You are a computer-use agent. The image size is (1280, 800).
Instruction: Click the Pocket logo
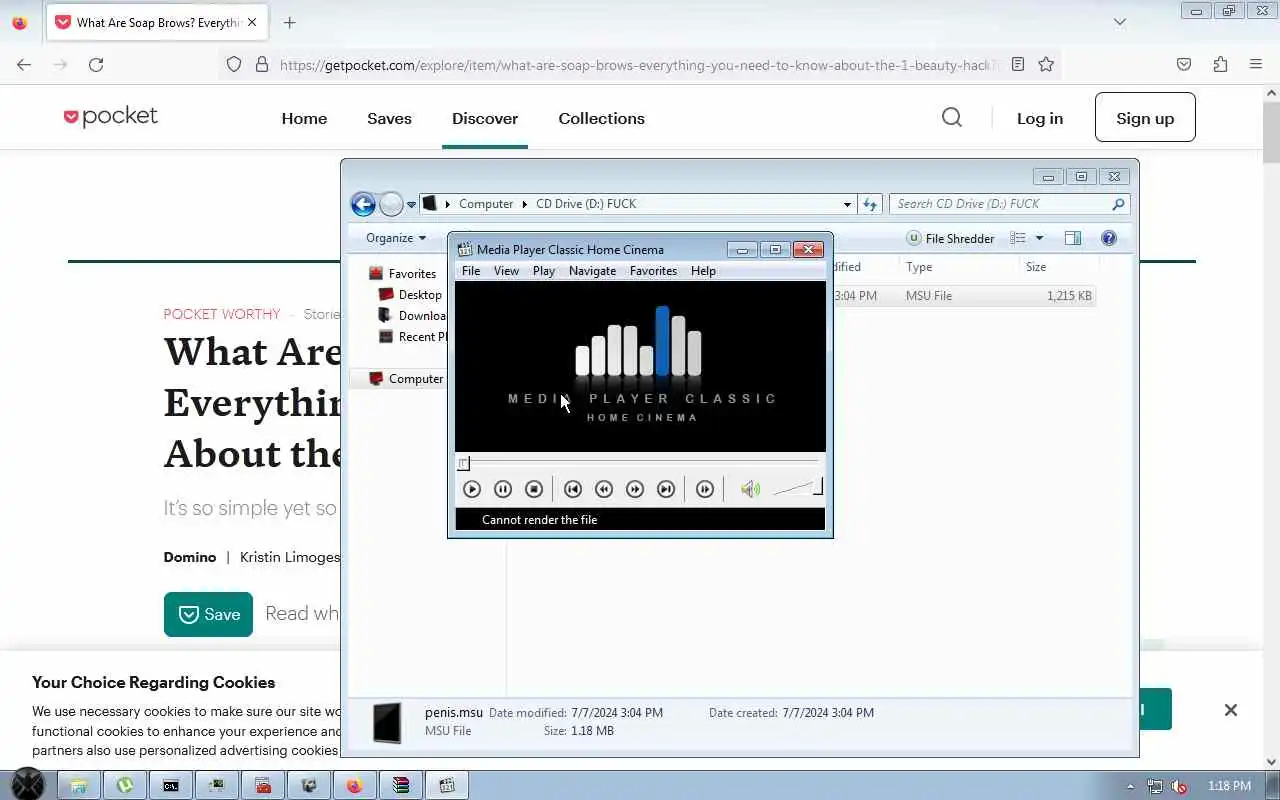[x=110, y=117]
